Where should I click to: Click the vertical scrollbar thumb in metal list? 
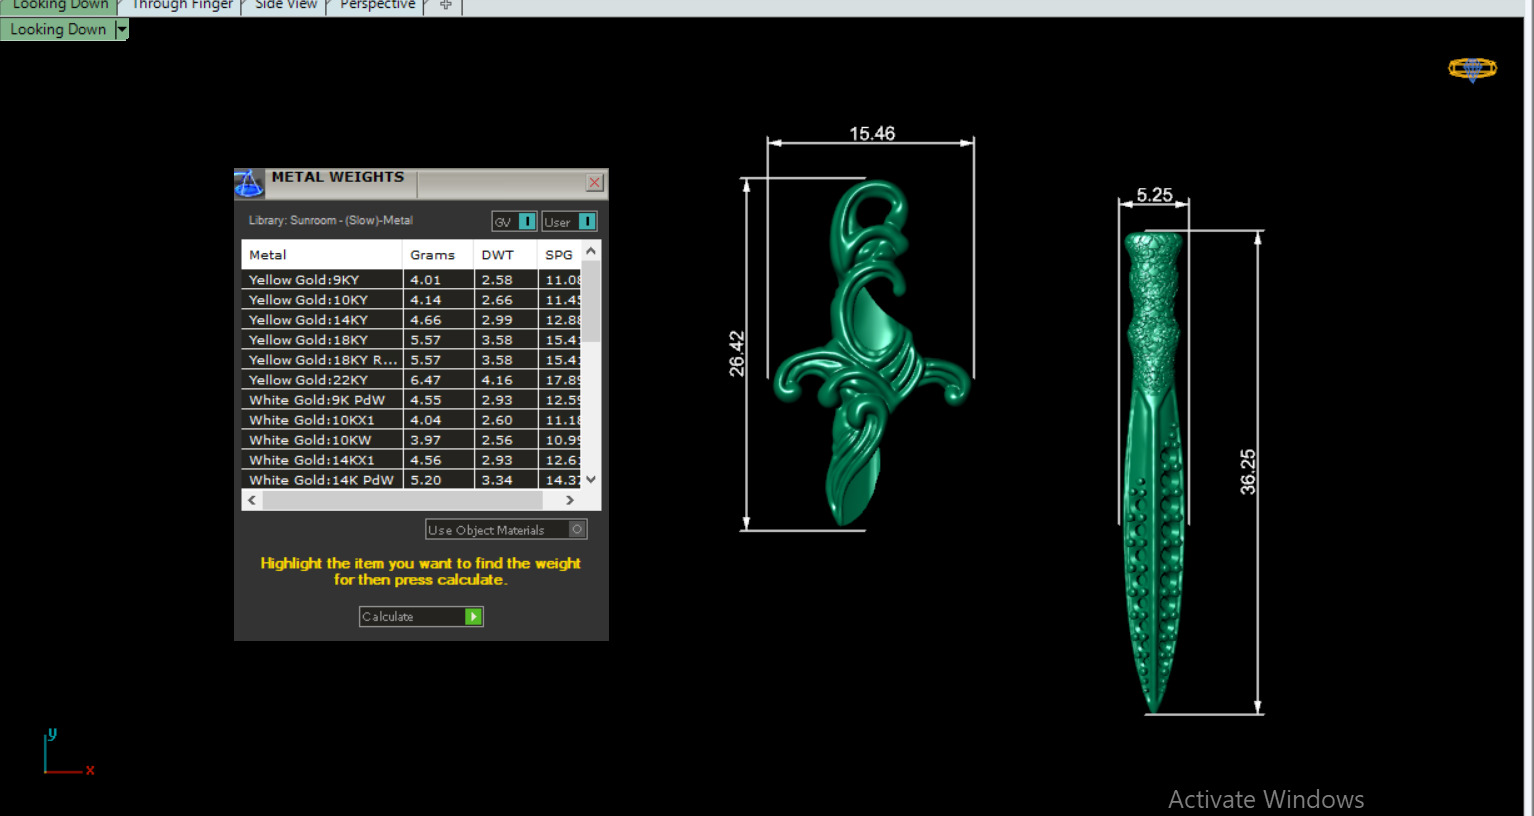[591, 301]
